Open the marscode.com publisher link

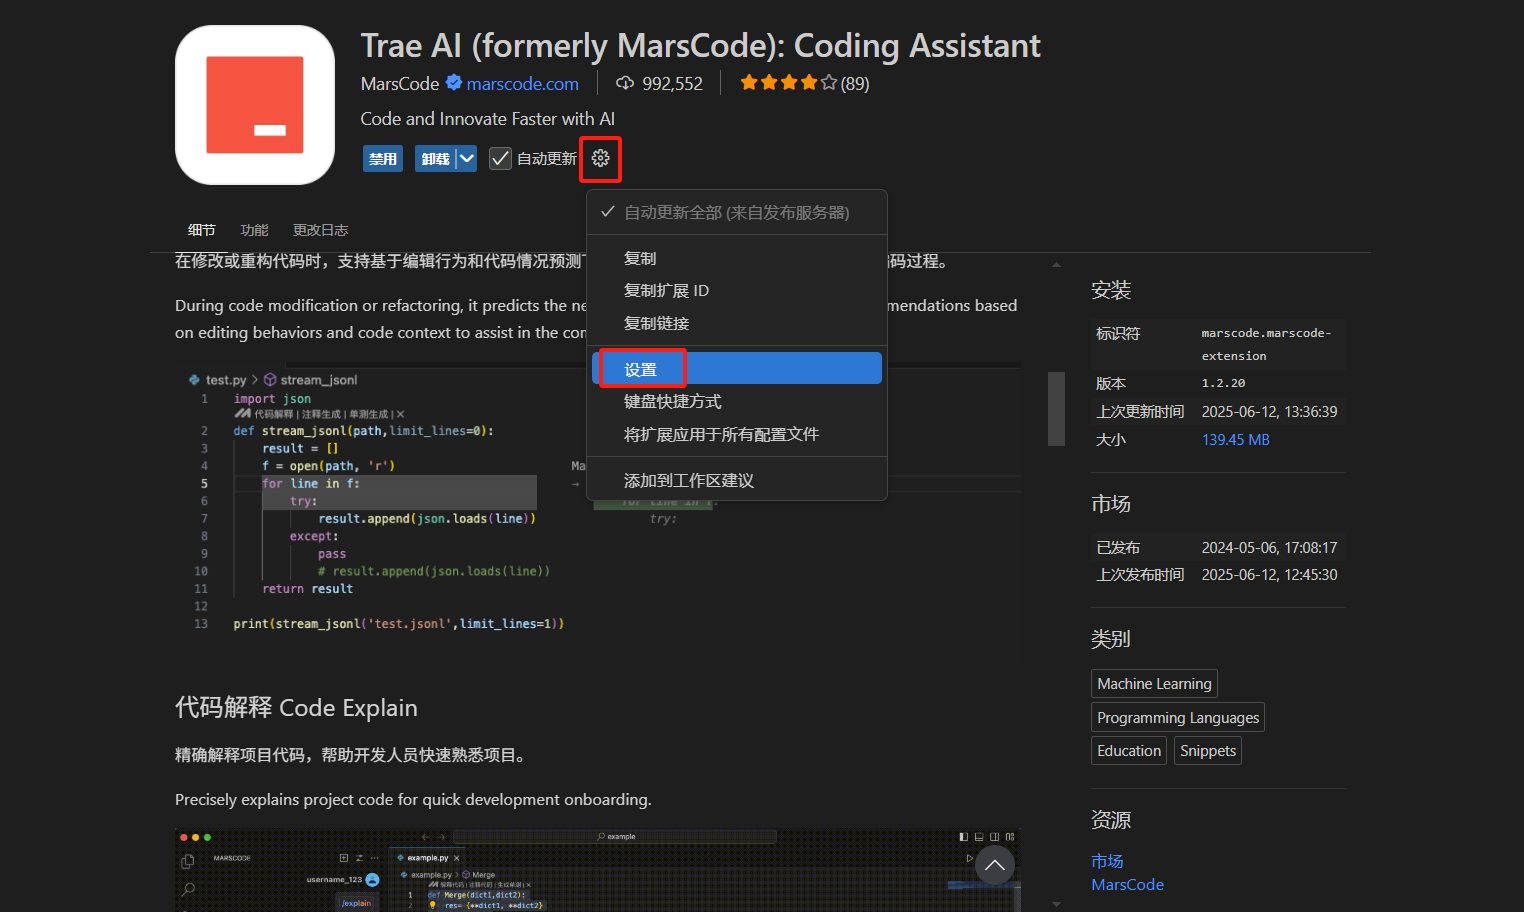coord(522,84)
